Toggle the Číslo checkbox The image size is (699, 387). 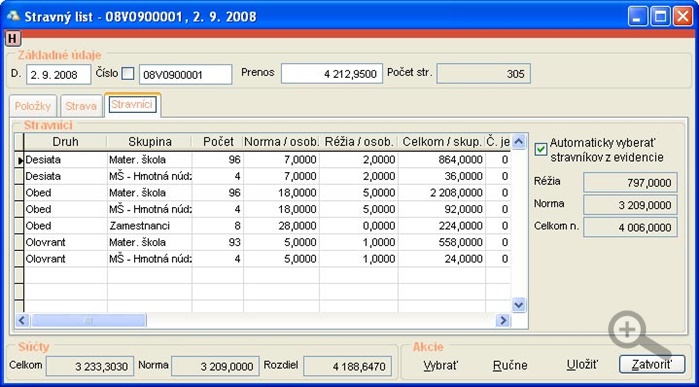(128, 74)
